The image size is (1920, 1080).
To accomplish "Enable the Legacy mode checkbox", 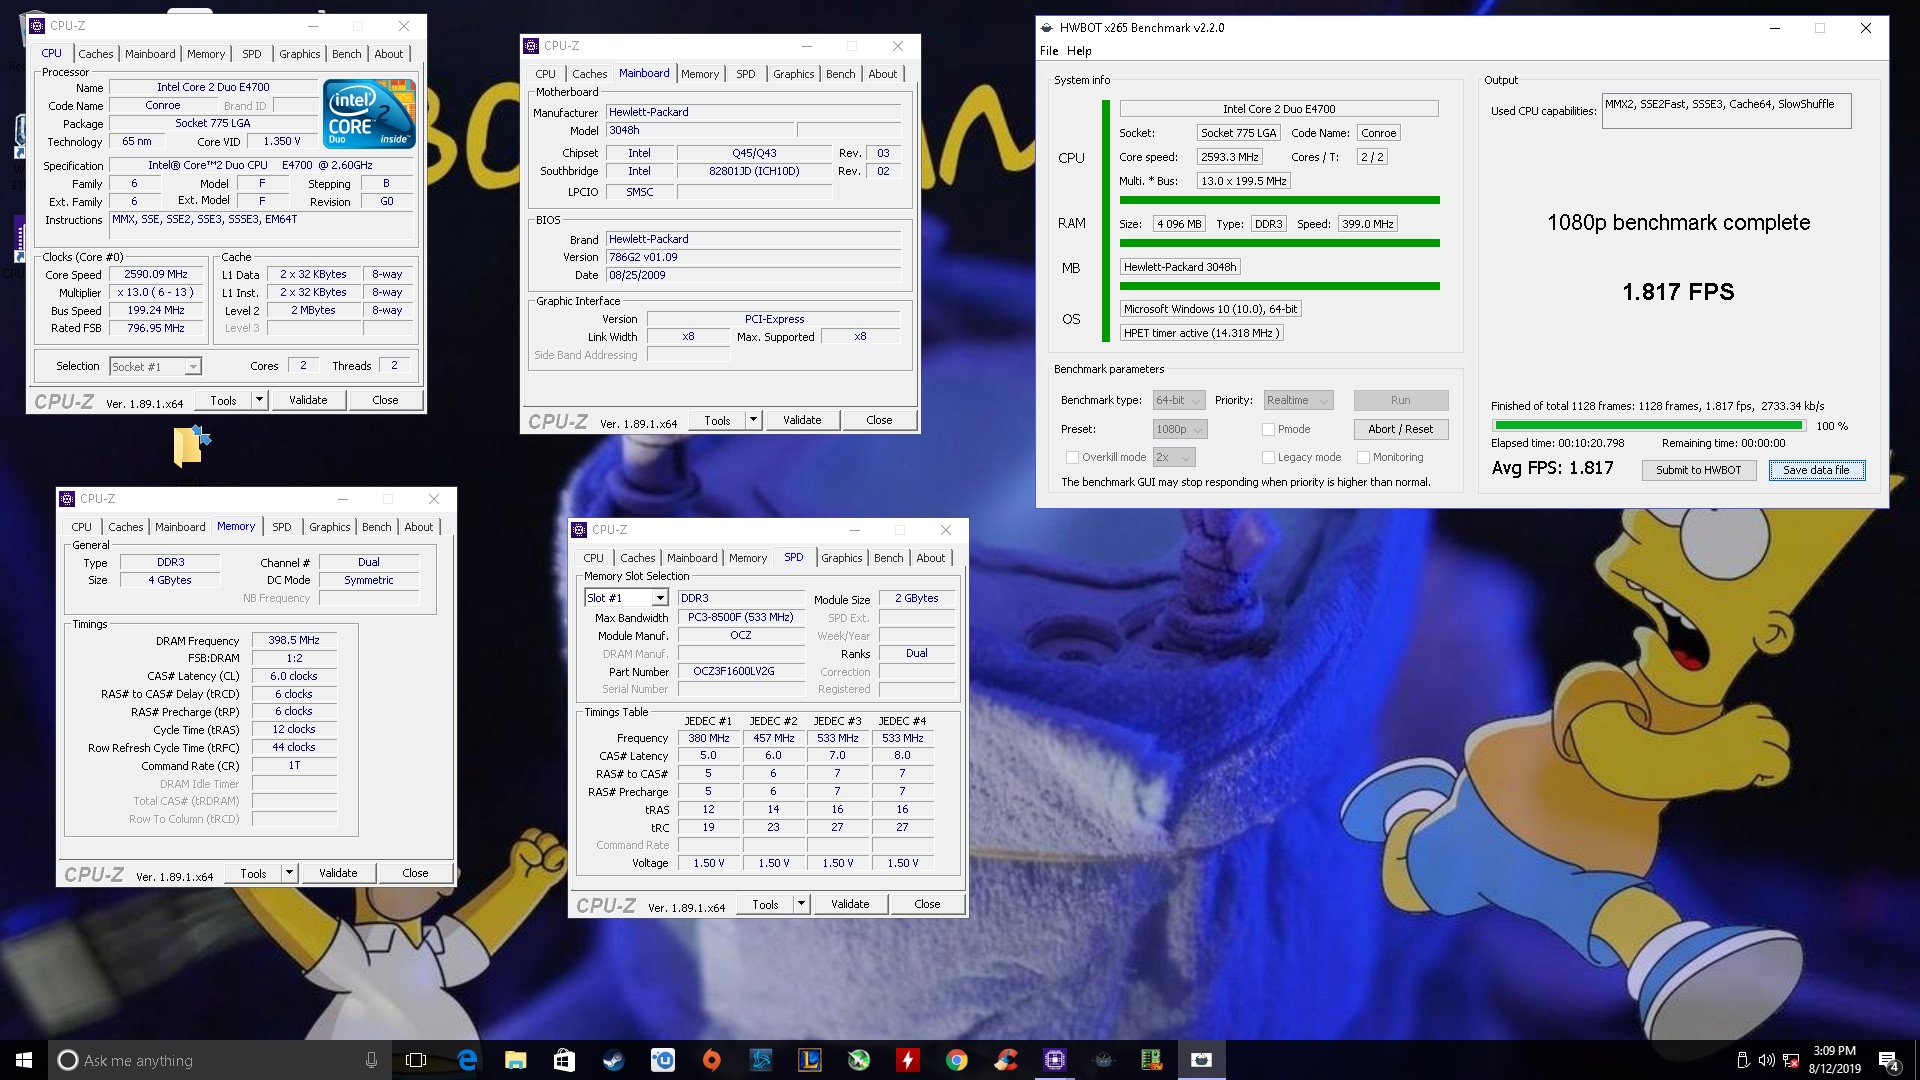I will pyautogui.click(x=1268, y=457).
